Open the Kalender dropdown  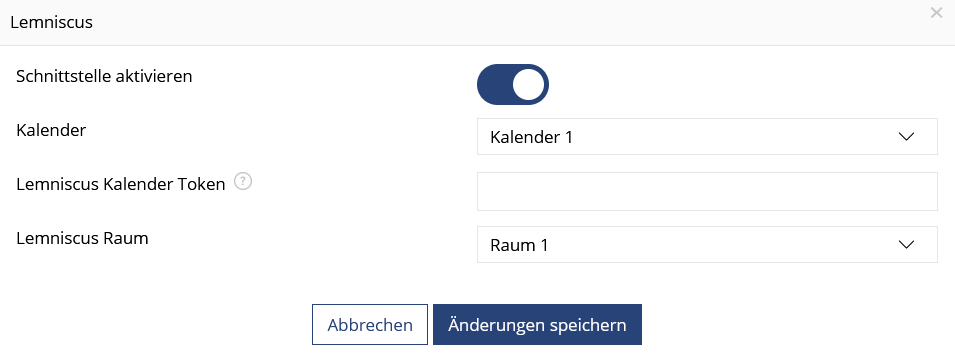pyautogui.click(x=707, y=137)
